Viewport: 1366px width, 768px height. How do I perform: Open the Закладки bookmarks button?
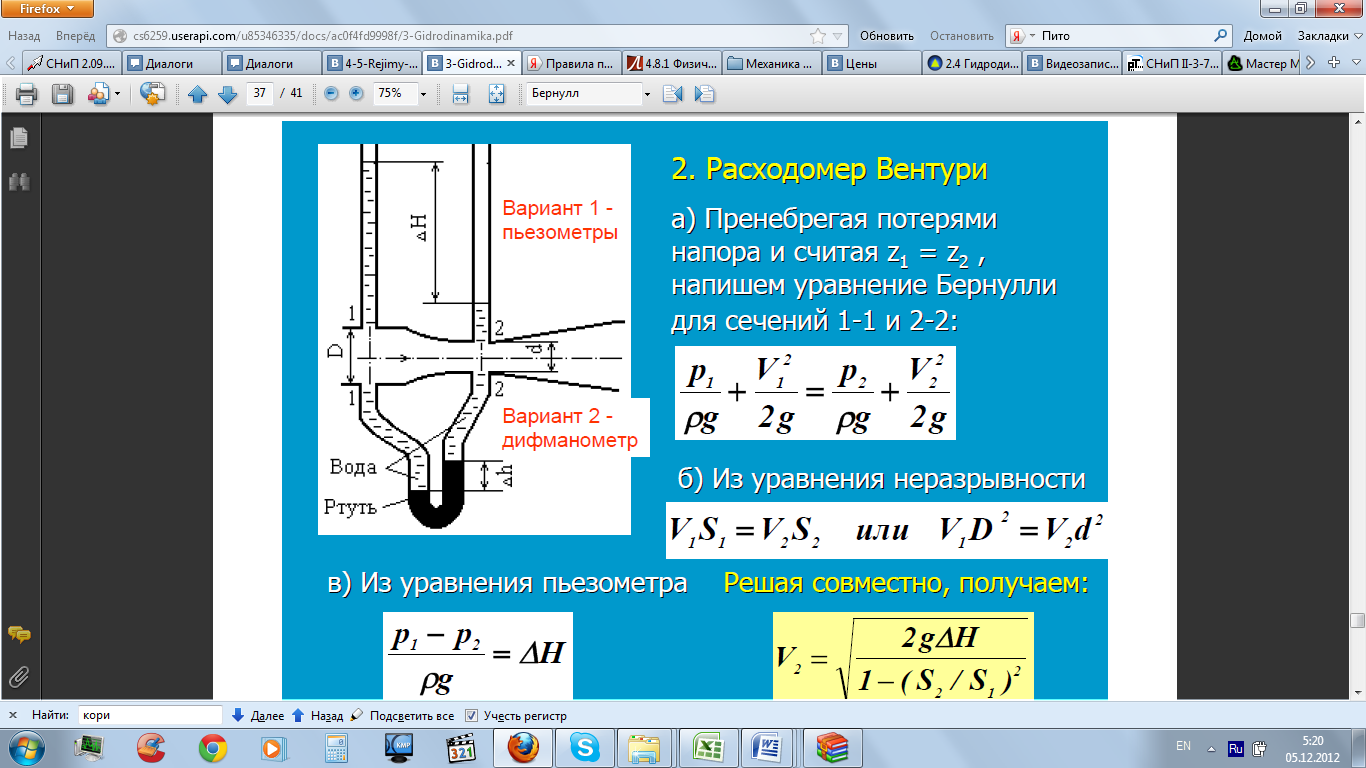point(1323,35)
